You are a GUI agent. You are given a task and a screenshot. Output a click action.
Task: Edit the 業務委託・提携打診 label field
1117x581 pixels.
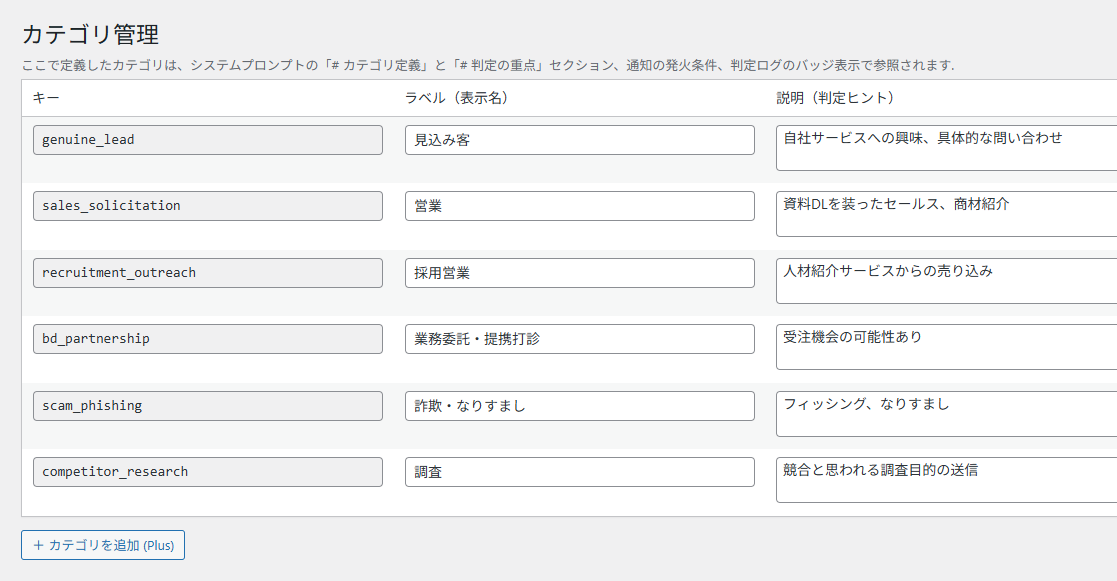click(x=580, y=339)
